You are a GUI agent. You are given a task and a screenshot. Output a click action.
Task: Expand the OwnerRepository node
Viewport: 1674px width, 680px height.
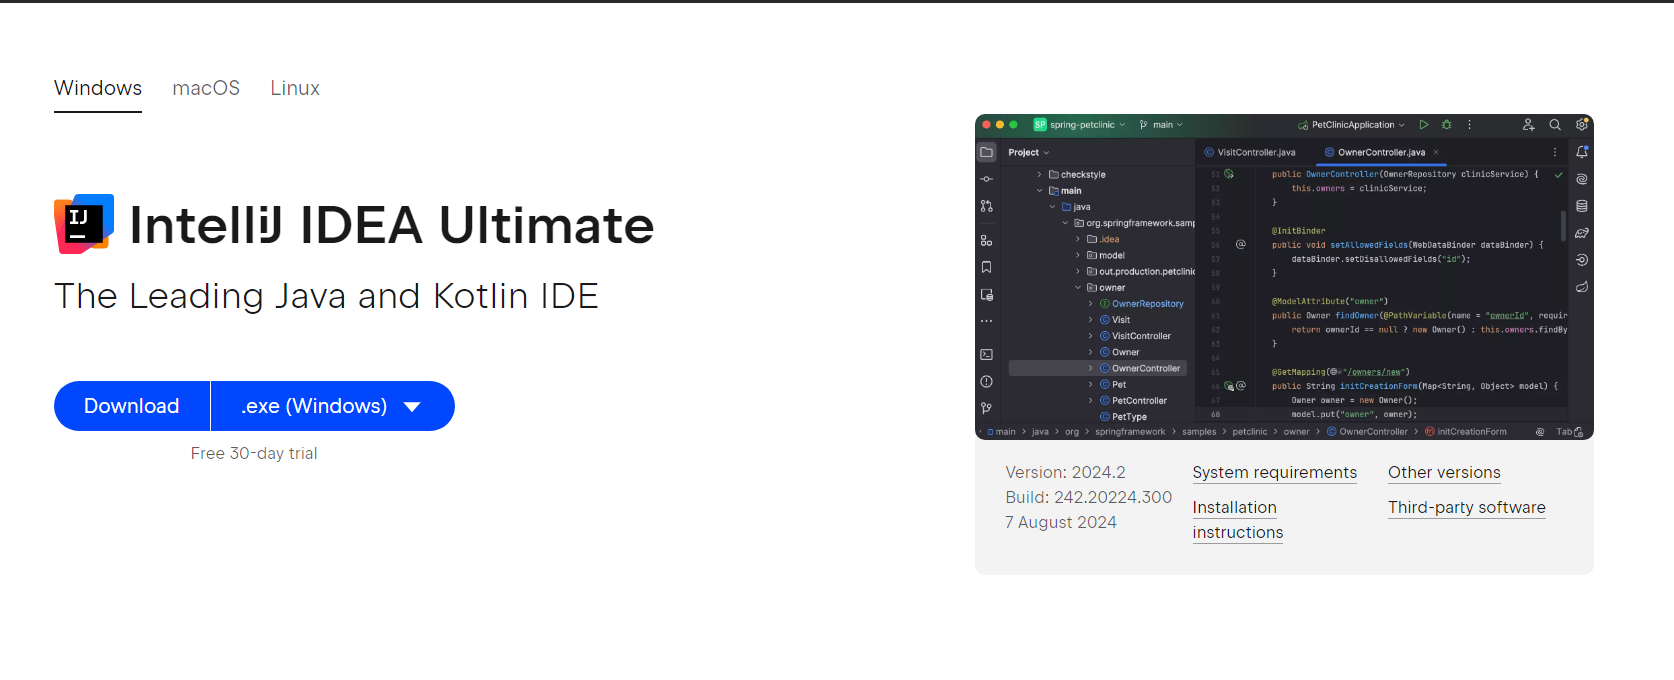(x=1091, y=304)
